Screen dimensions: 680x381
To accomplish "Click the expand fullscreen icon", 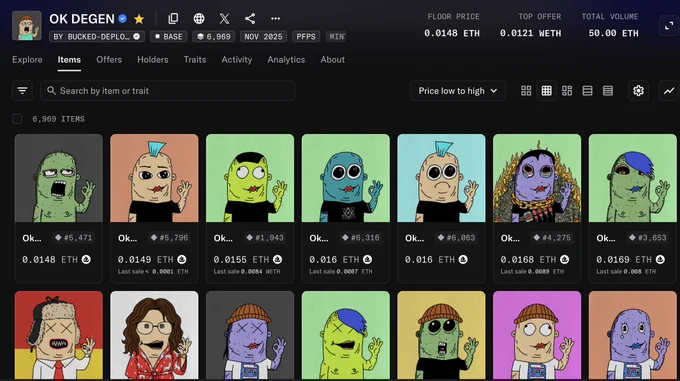I will click(669, 26).
